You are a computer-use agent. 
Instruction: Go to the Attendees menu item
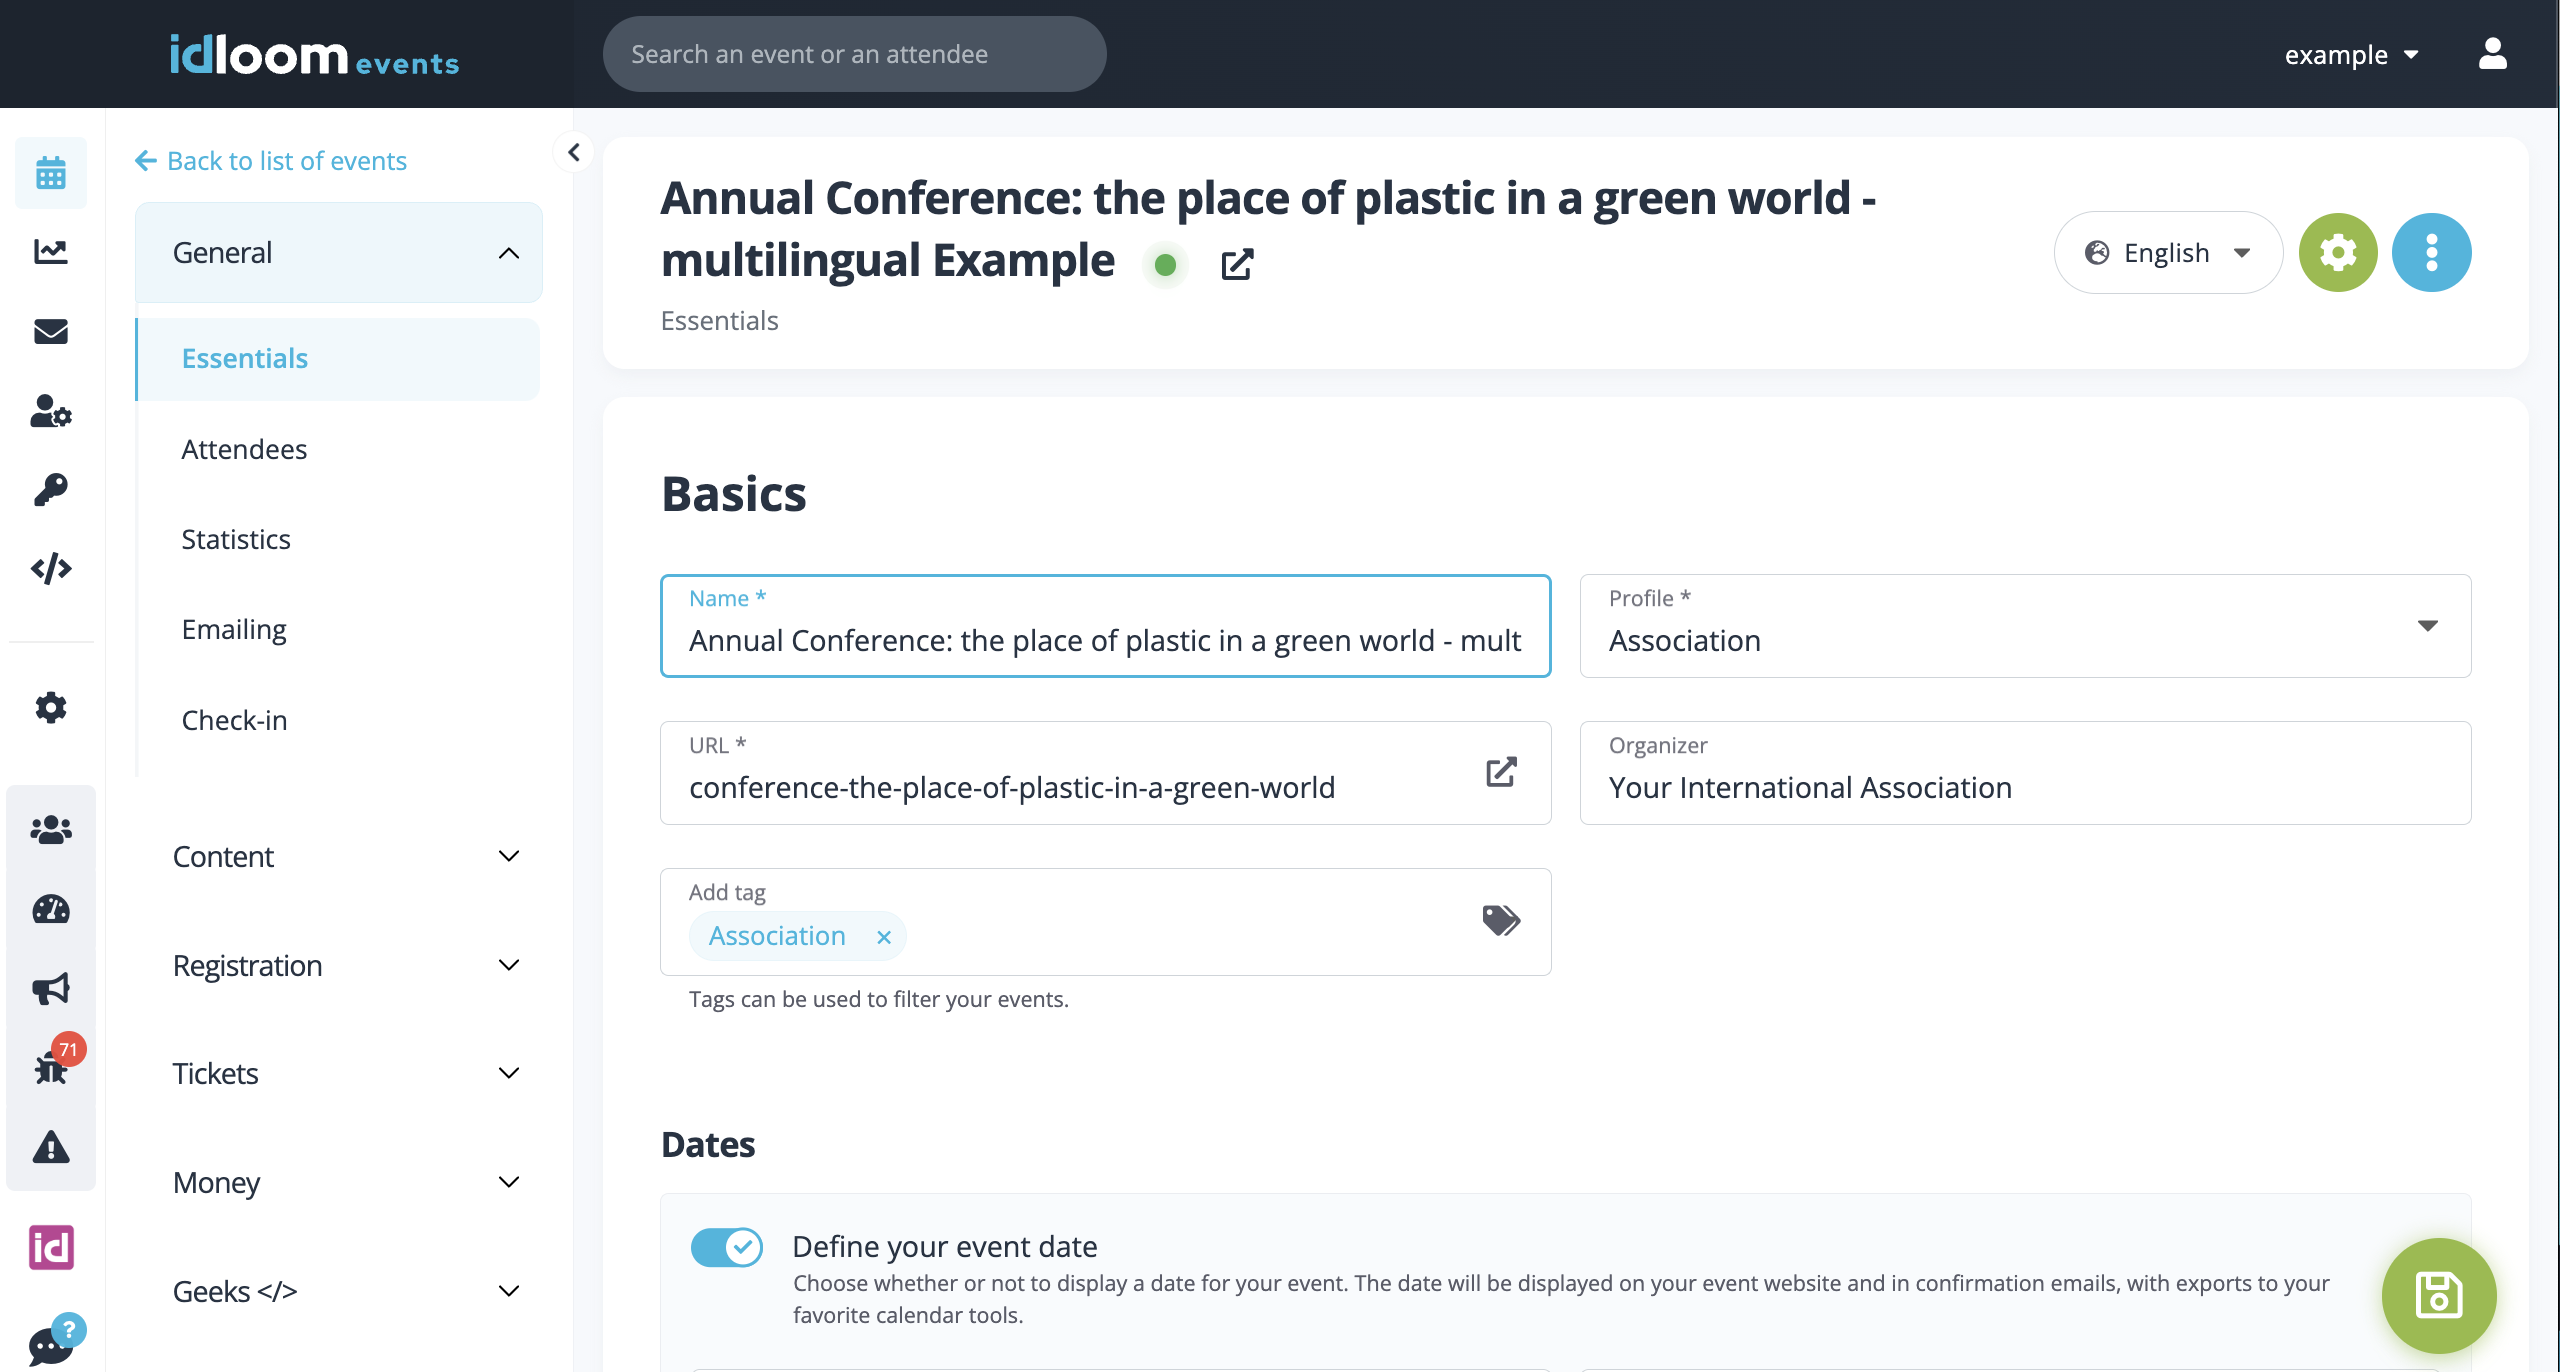(244, 450)
